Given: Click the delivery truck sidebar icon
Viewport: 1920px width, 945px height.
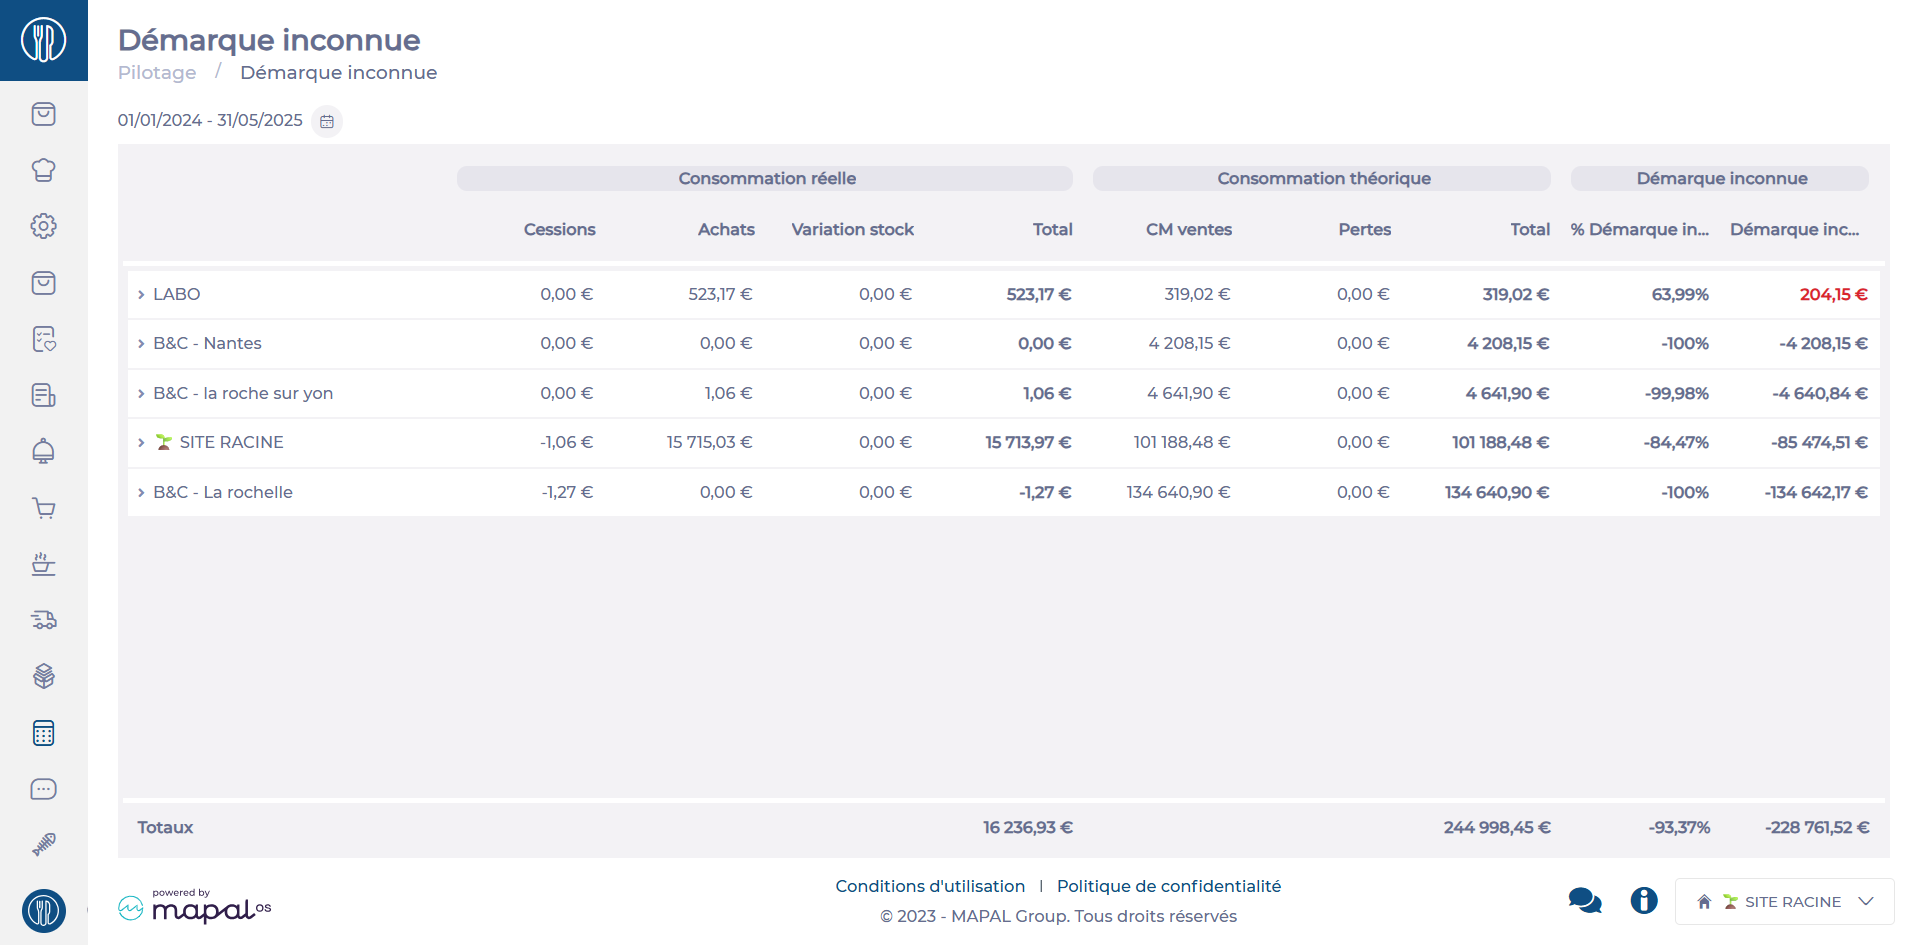Looking at the screenshot, I should pos(43,620).
